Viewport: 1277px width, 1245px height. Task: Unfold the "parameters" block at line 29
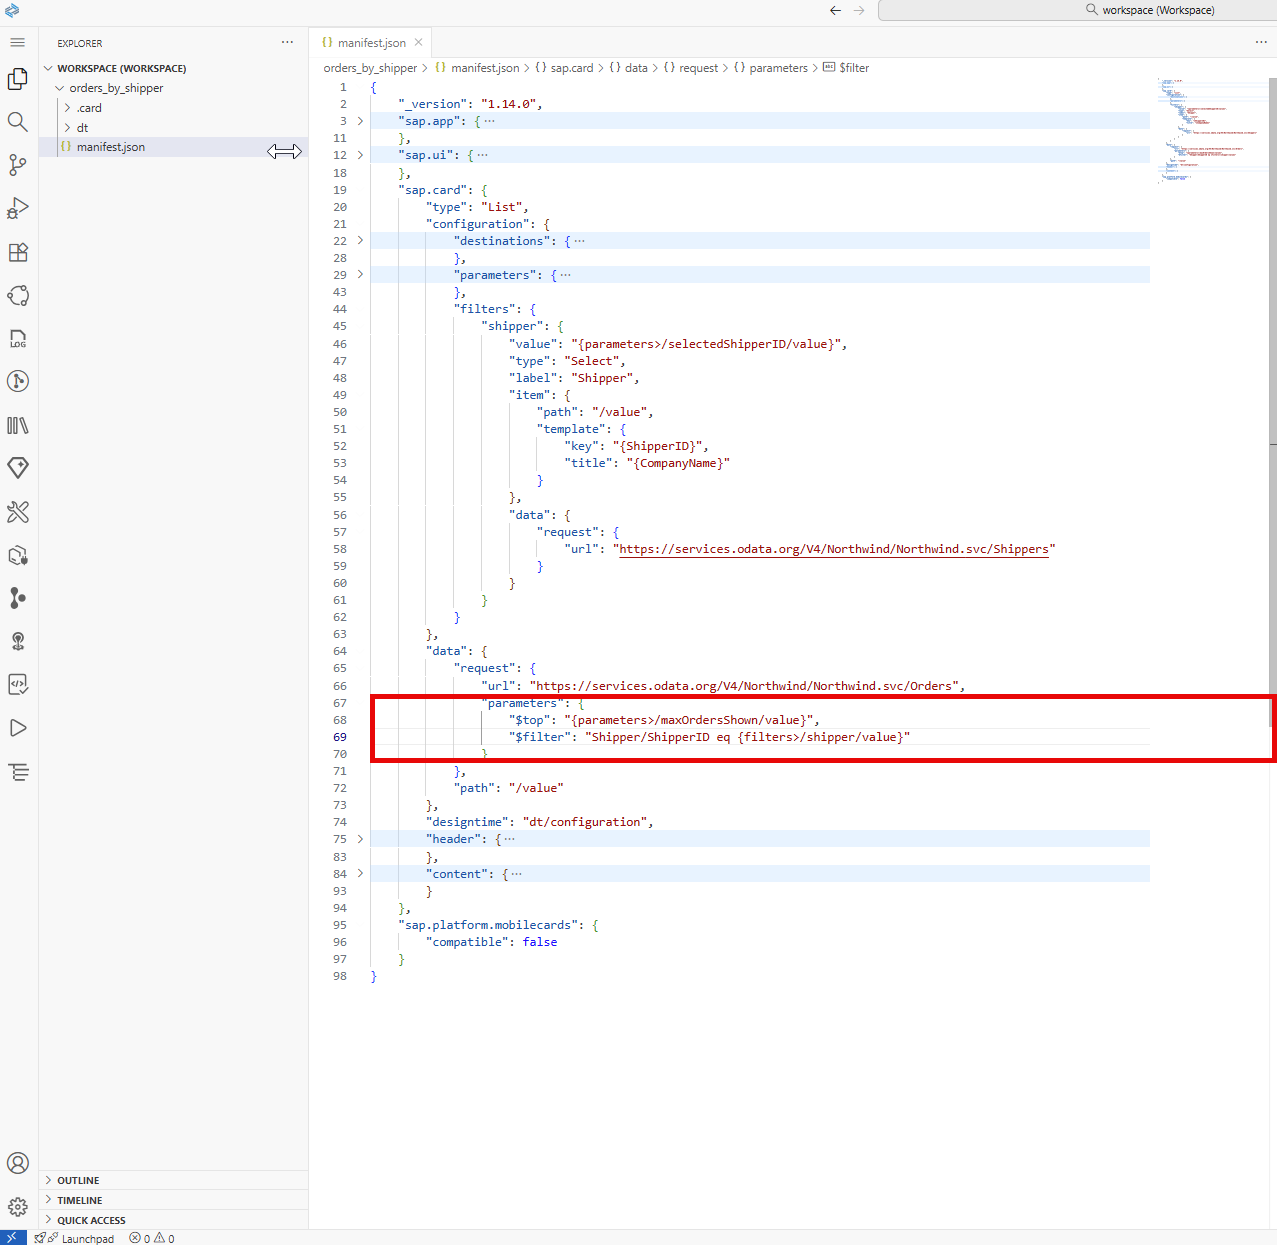[360, 274]
